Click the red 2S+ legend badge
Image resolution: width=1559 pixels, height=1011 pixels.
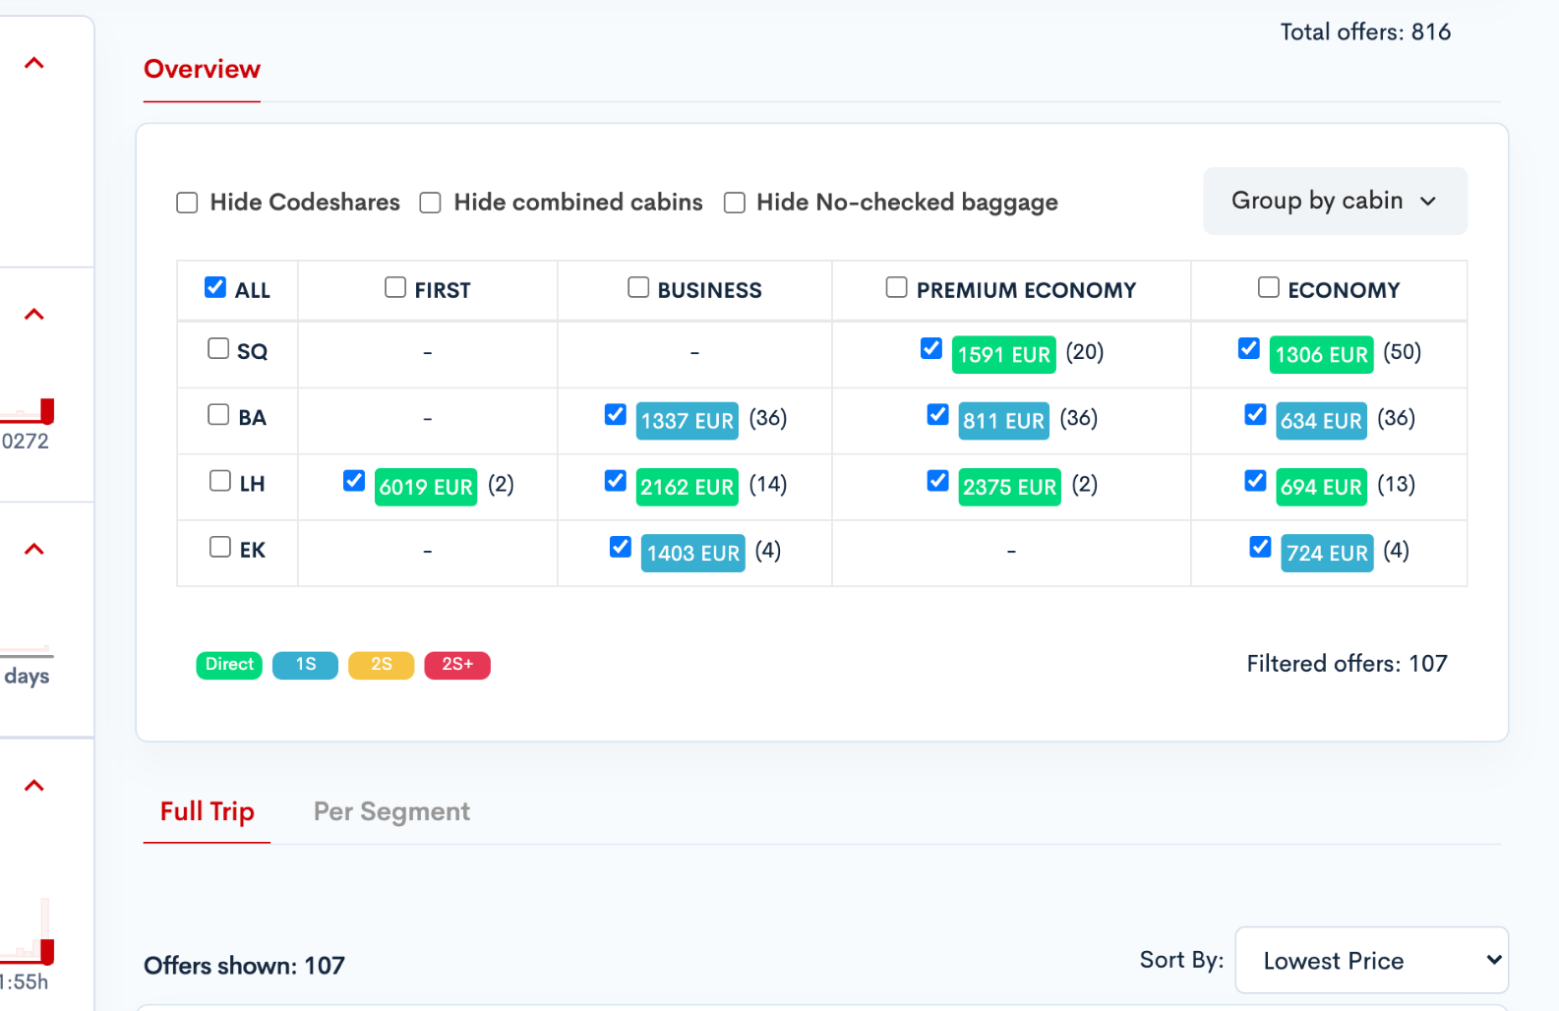pos(457,665)
